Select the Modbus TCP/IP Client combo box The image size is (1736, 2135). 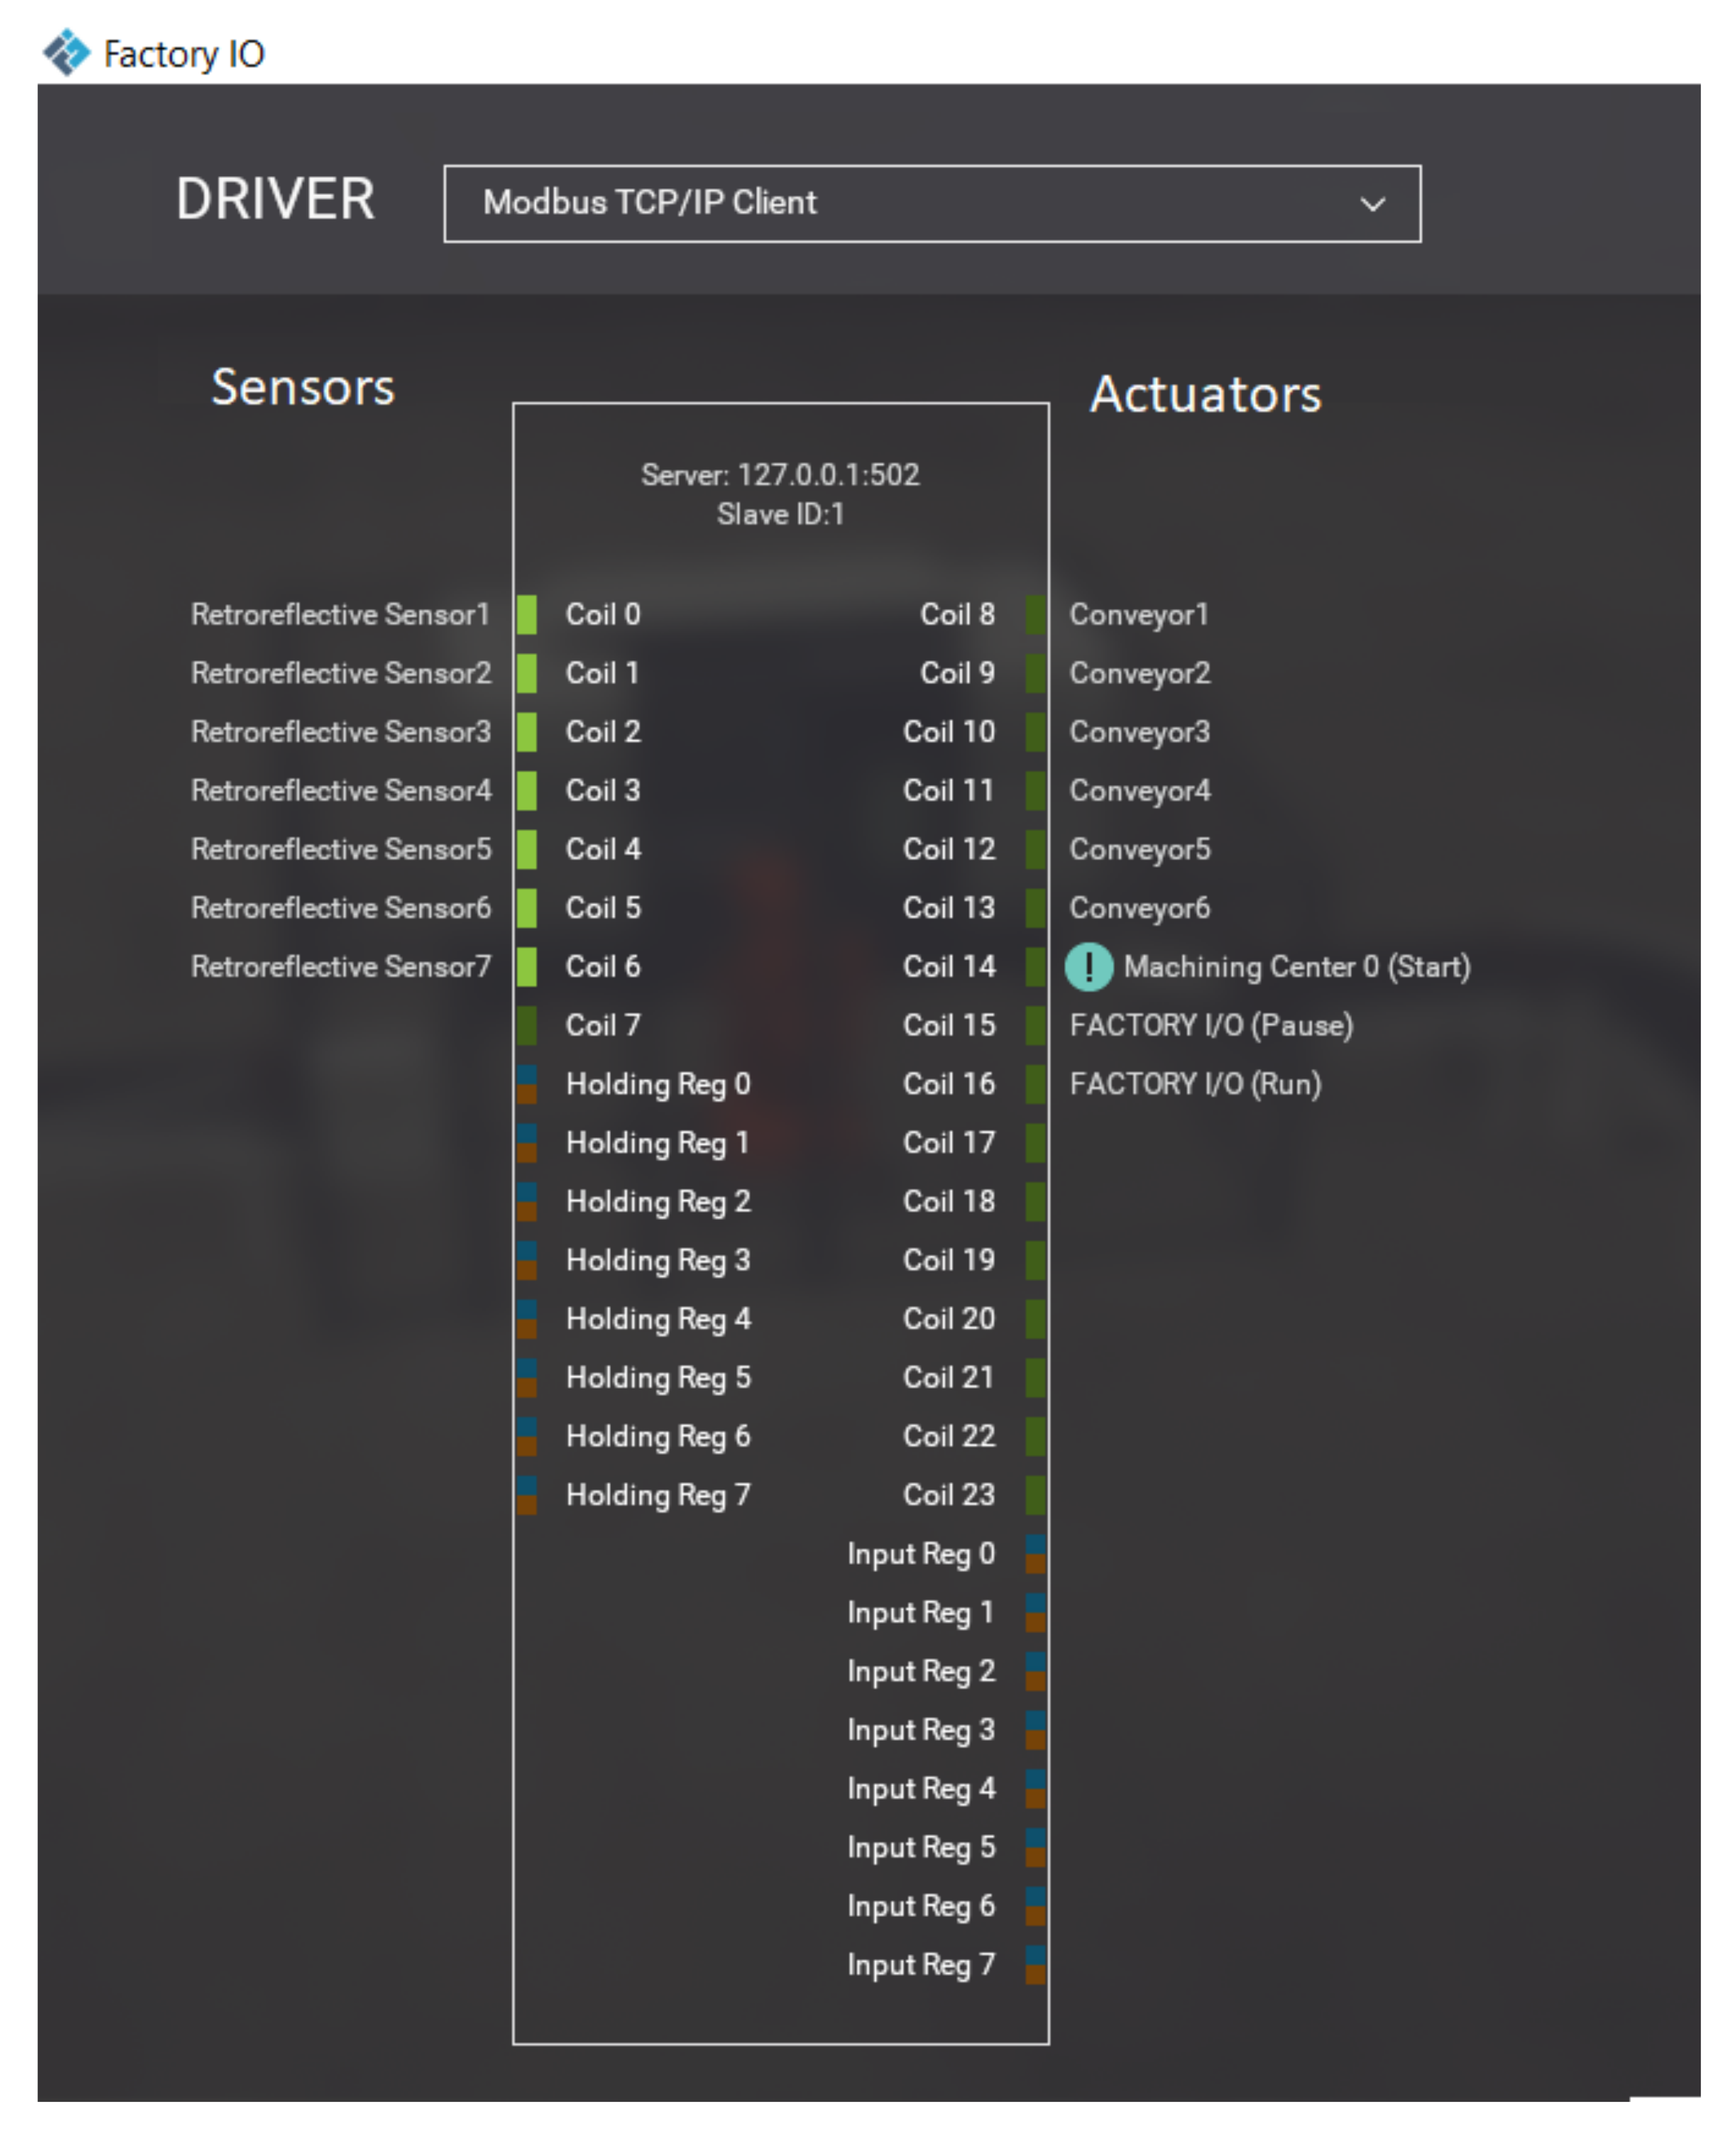pos(900,204)
